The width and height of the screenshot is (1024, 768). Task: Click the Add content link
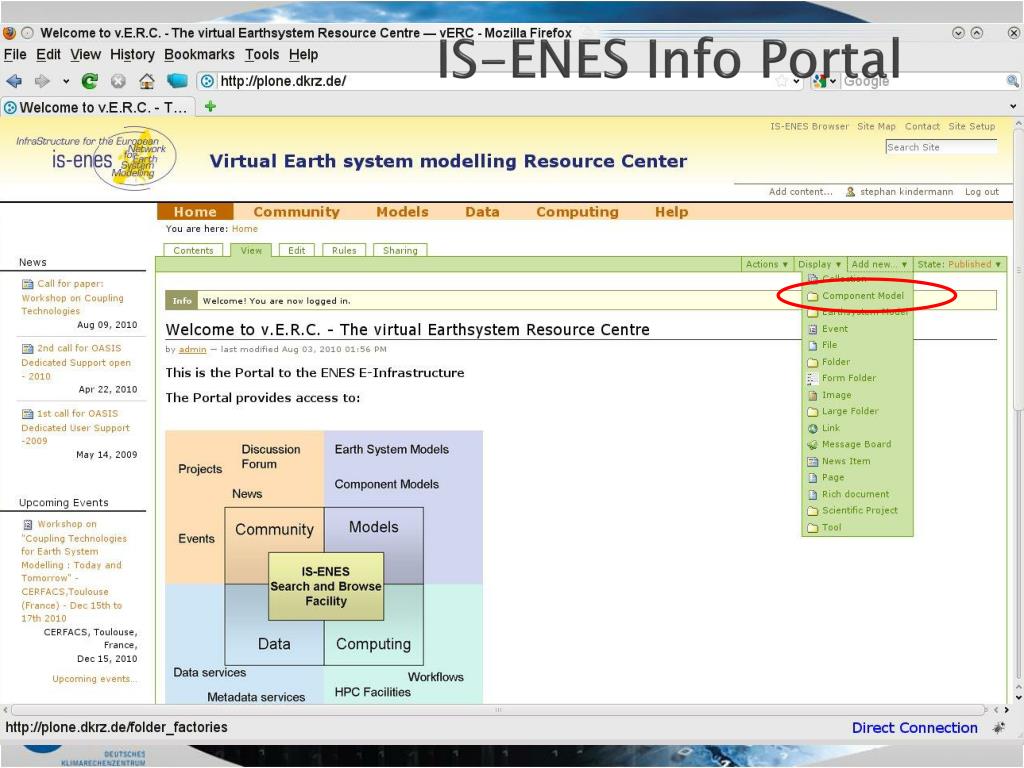(801, 192)
